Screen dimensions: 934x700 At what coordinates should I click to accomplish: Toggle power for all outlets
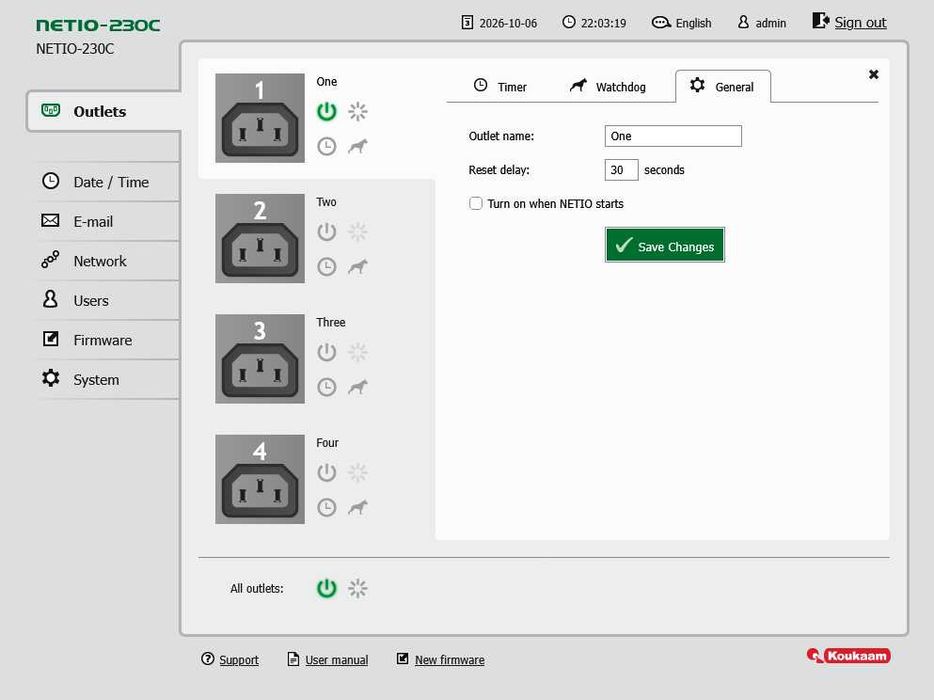point(326,588)
